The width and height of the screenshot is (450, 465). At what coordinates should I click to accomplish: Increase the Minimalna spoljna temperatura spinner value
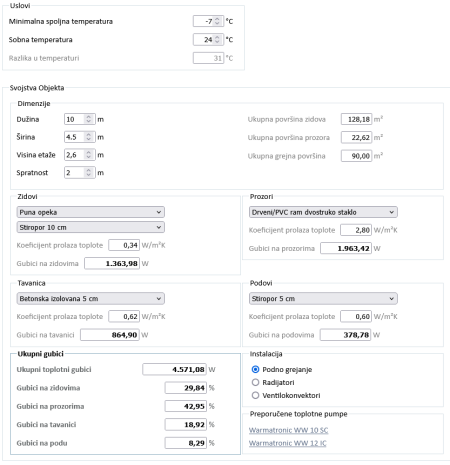(x=217, y=19)
